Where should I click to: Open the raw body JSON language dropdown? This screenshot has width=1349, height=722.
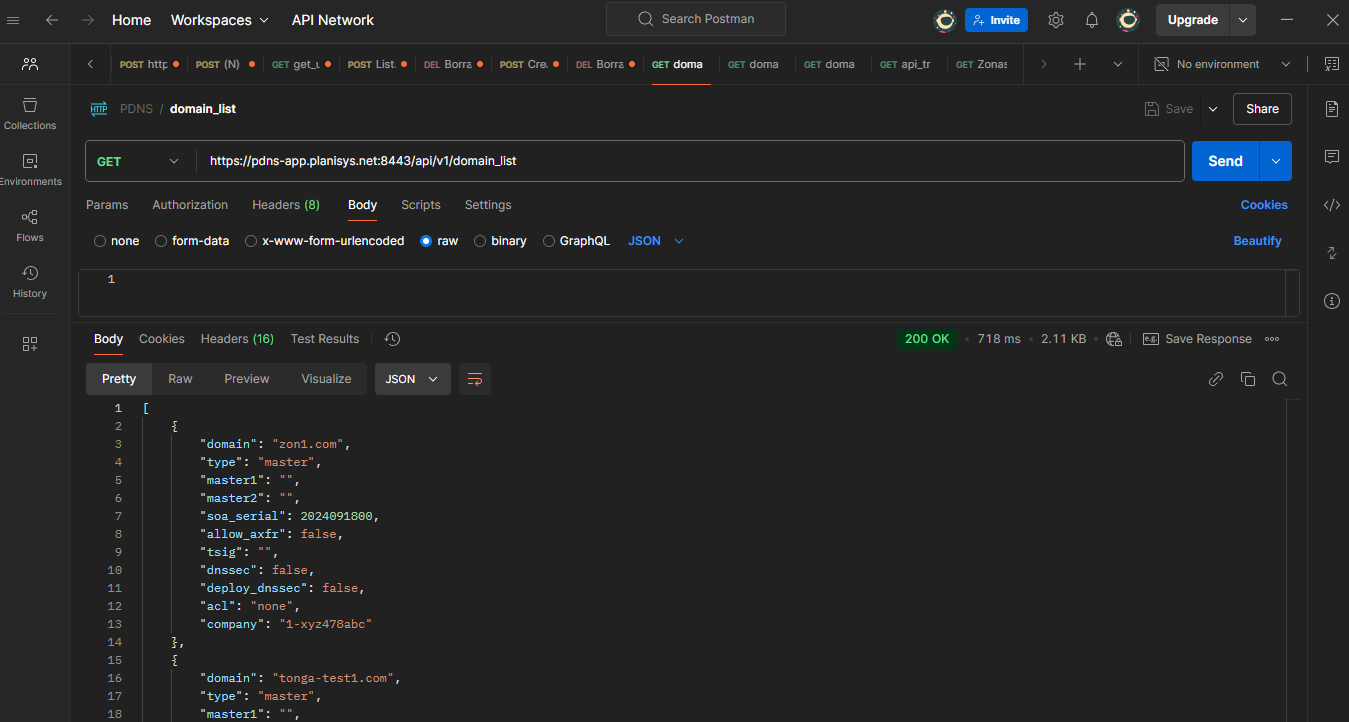[x=656, y=241]
